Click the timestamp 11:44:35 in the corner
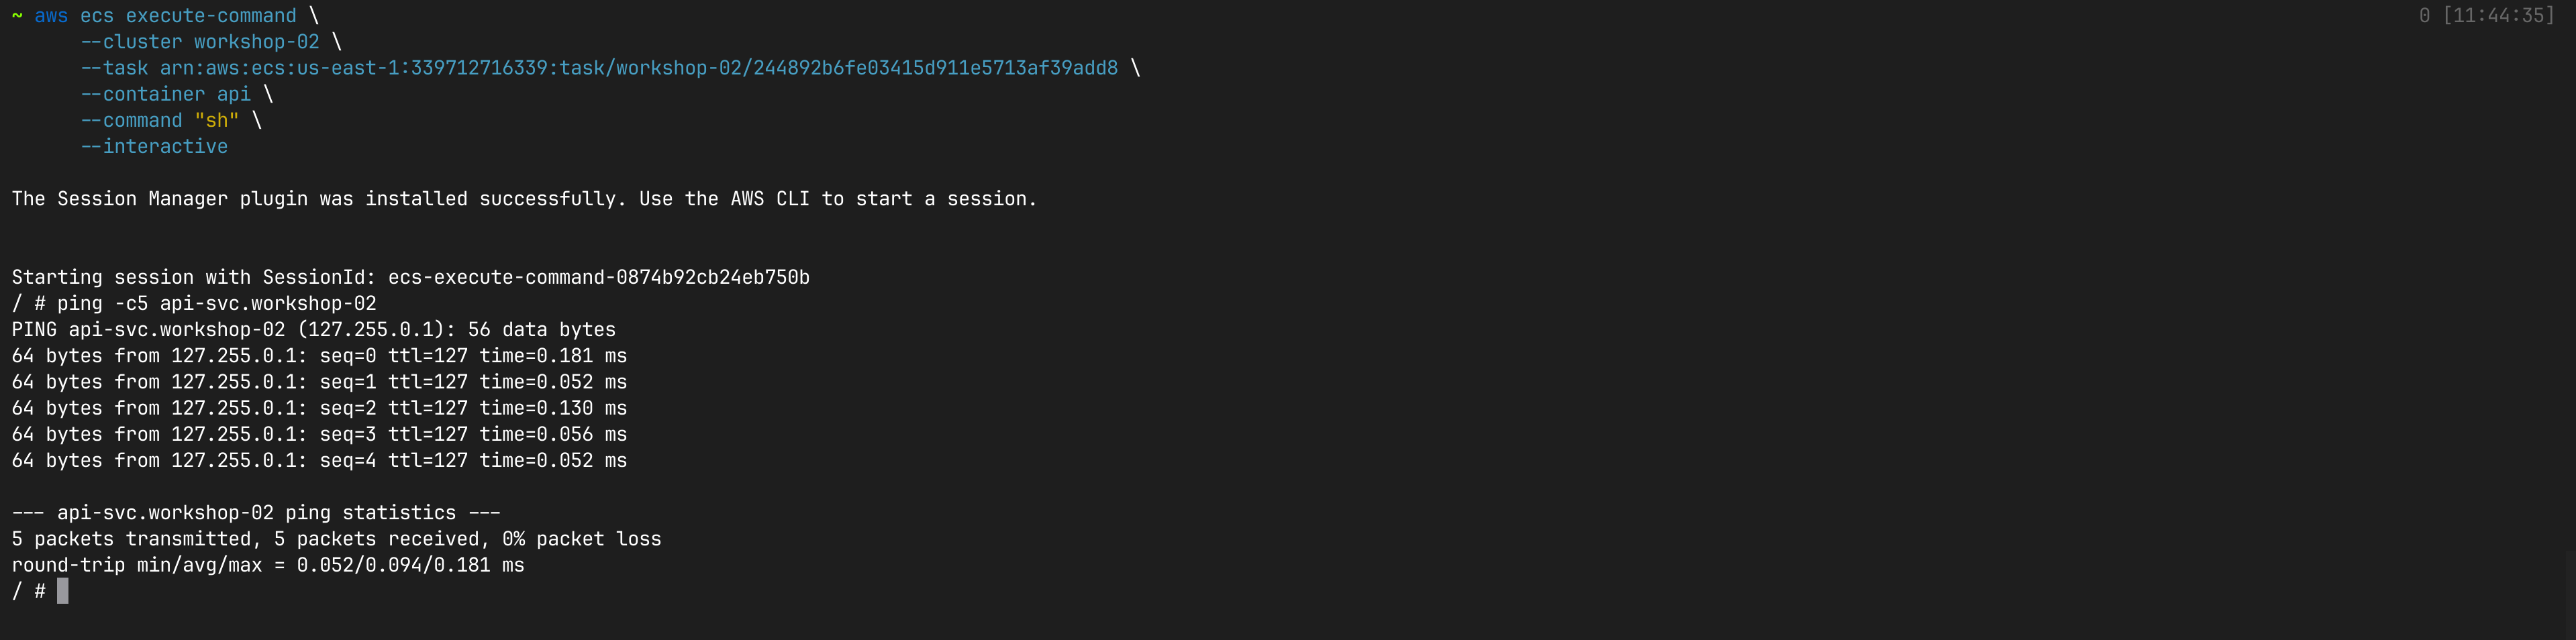The width and height of the screenshot is (2576, 640). point(2498,16)
